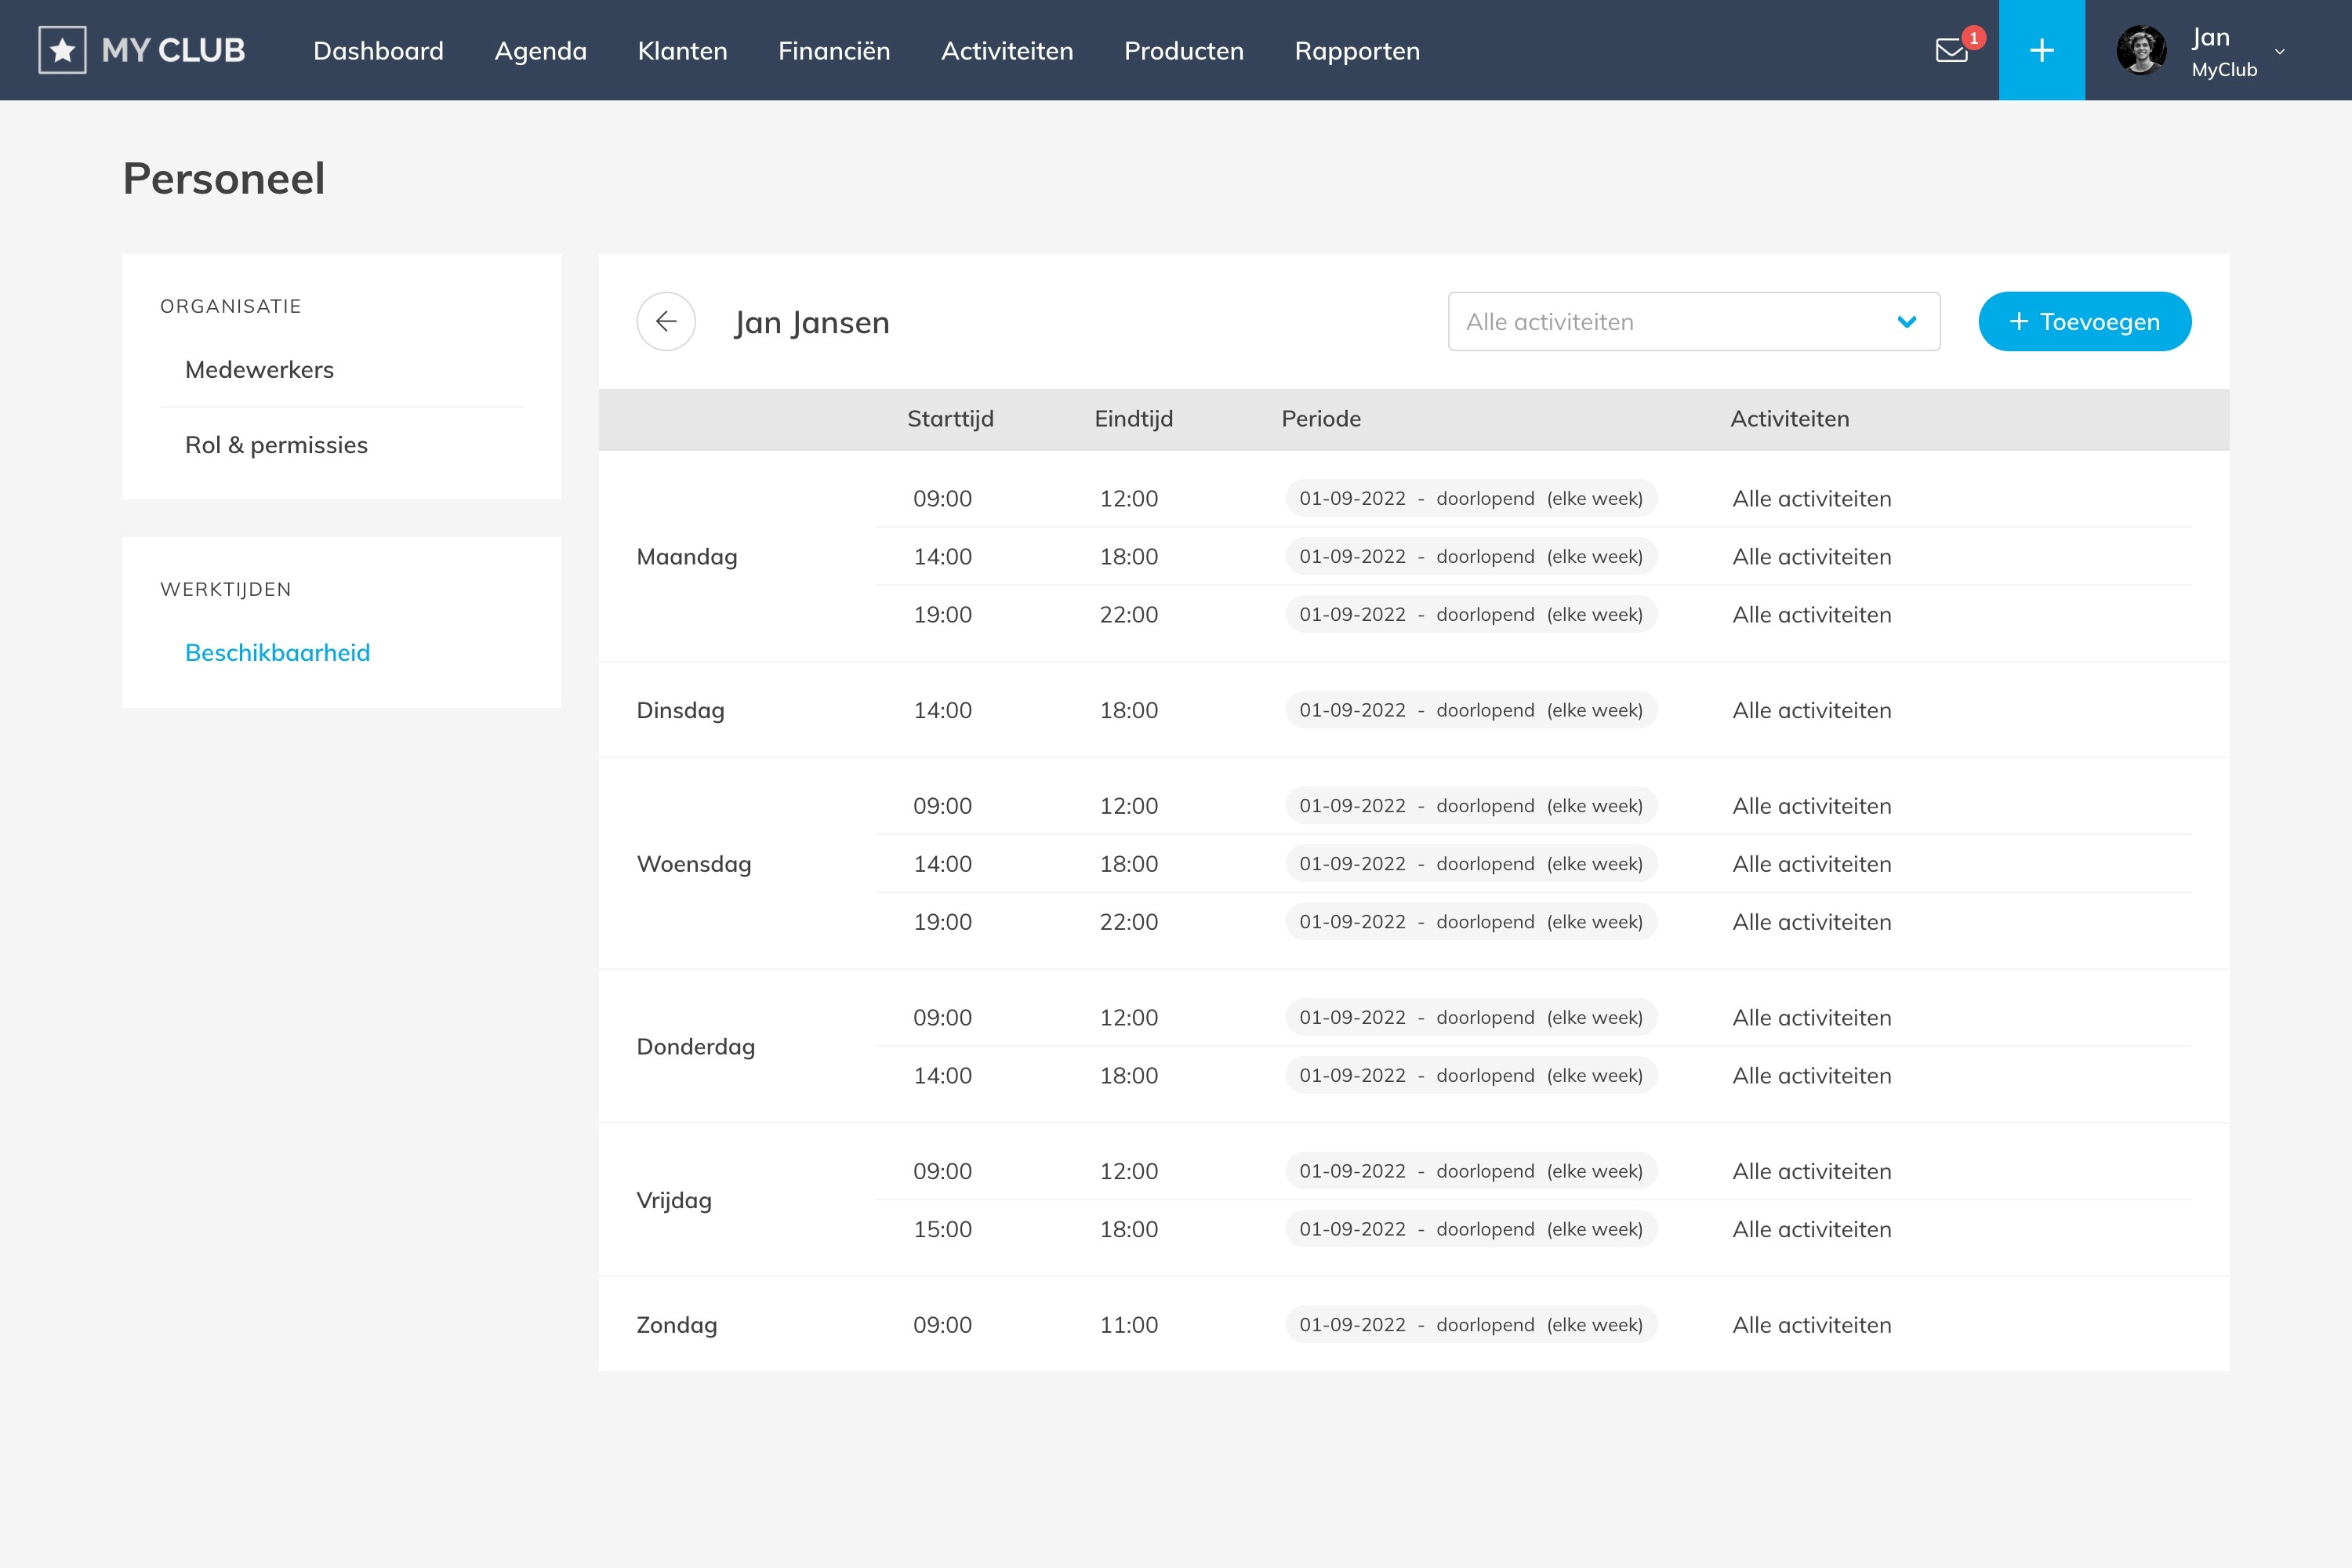Click the MY CLUB star logo

click(63, 50)
